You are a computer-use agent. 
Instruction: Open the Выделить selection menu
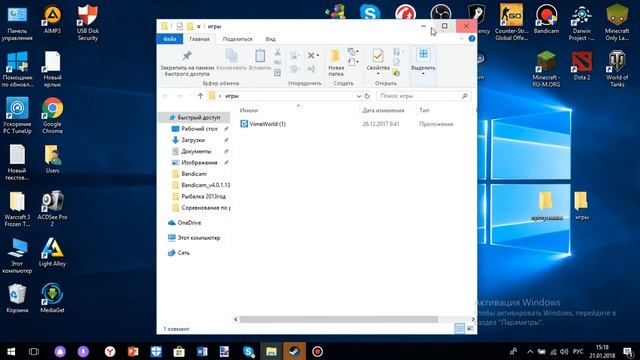(x=423, y=61)
